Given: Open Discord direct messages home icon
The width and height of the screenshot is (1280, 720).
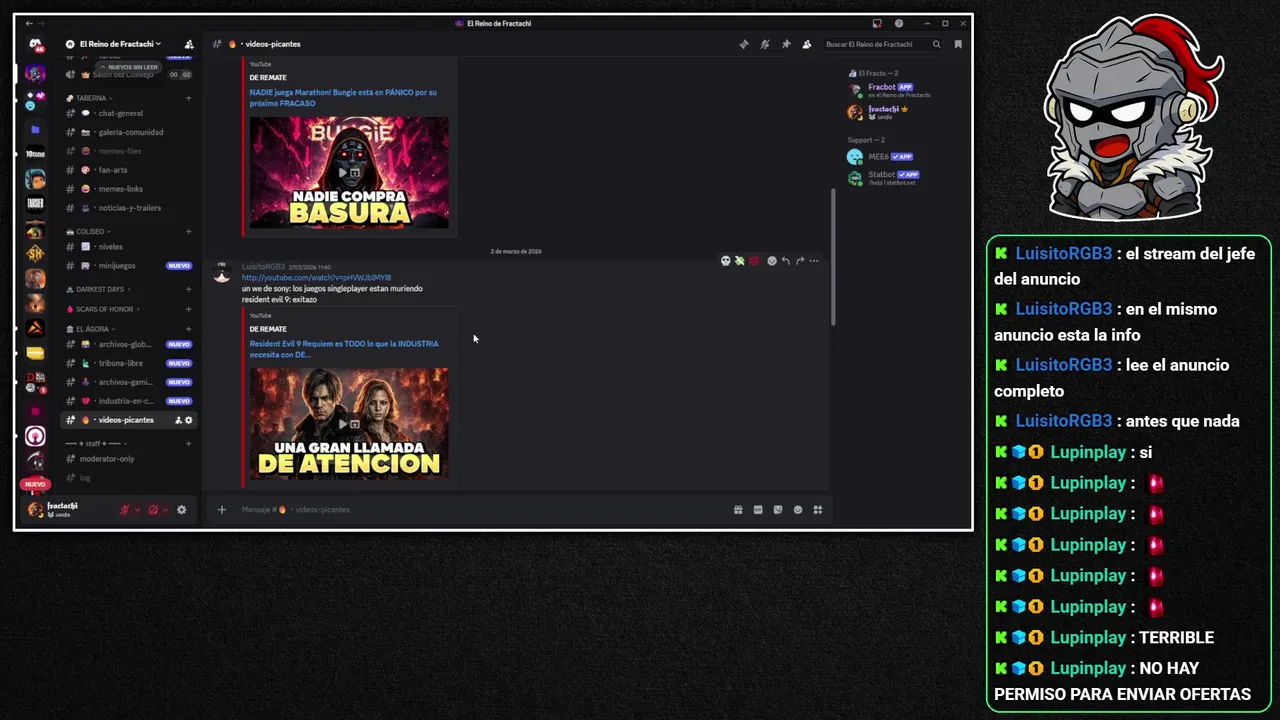Looking at the screenshot, I should point(35,45).
